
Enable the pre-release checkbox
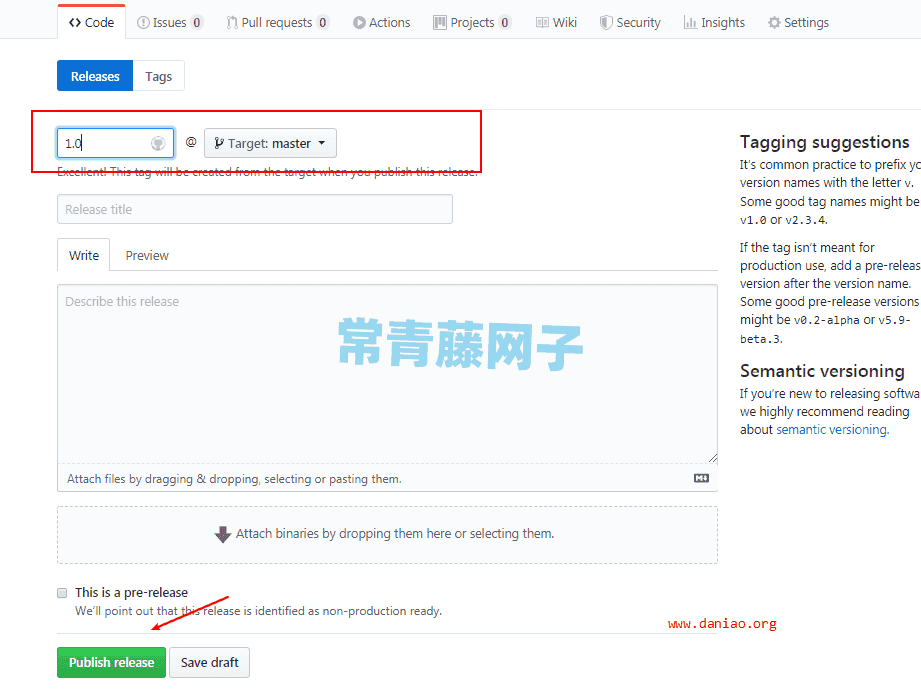click(x=62, y=593)
